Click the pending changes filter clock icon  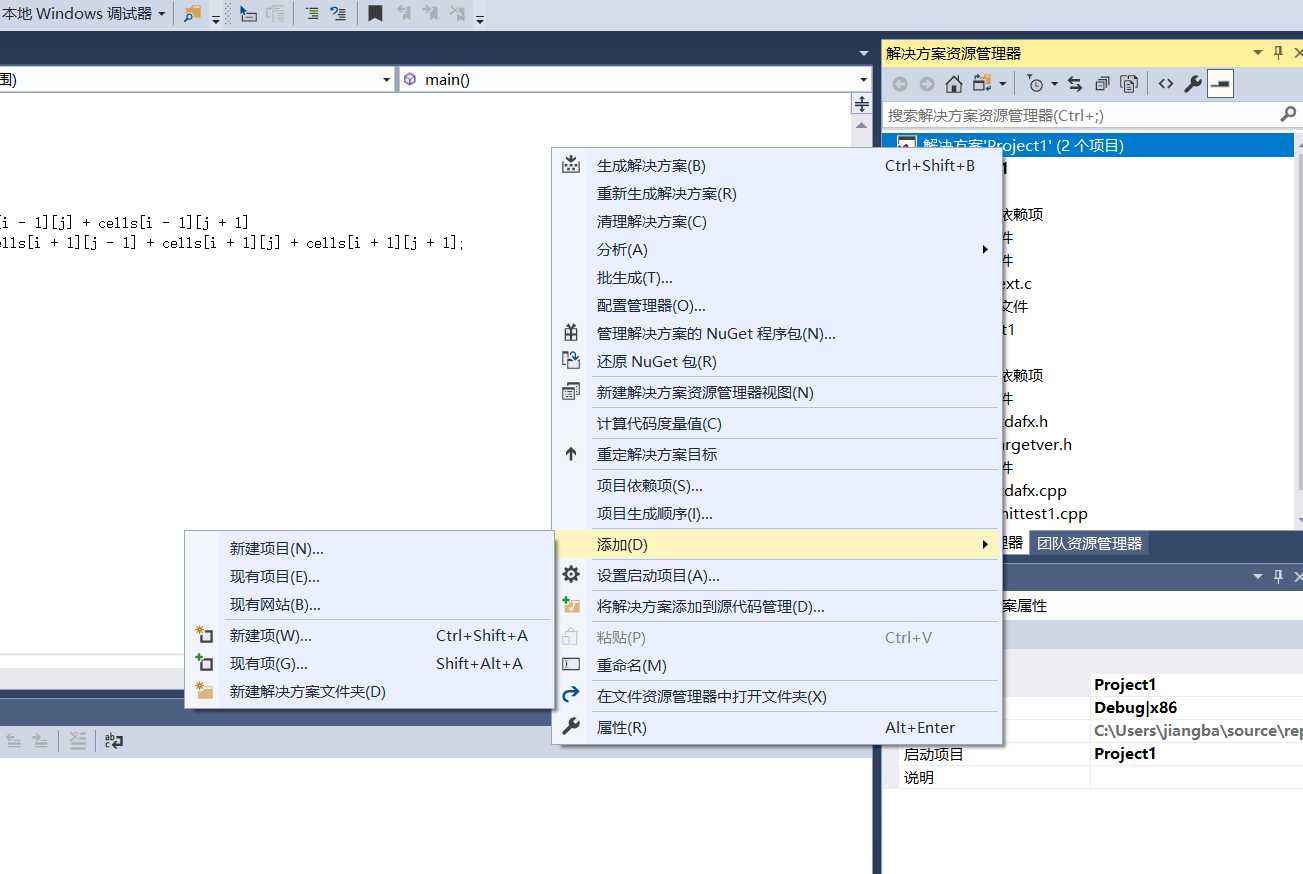(x=1036, y=84)
